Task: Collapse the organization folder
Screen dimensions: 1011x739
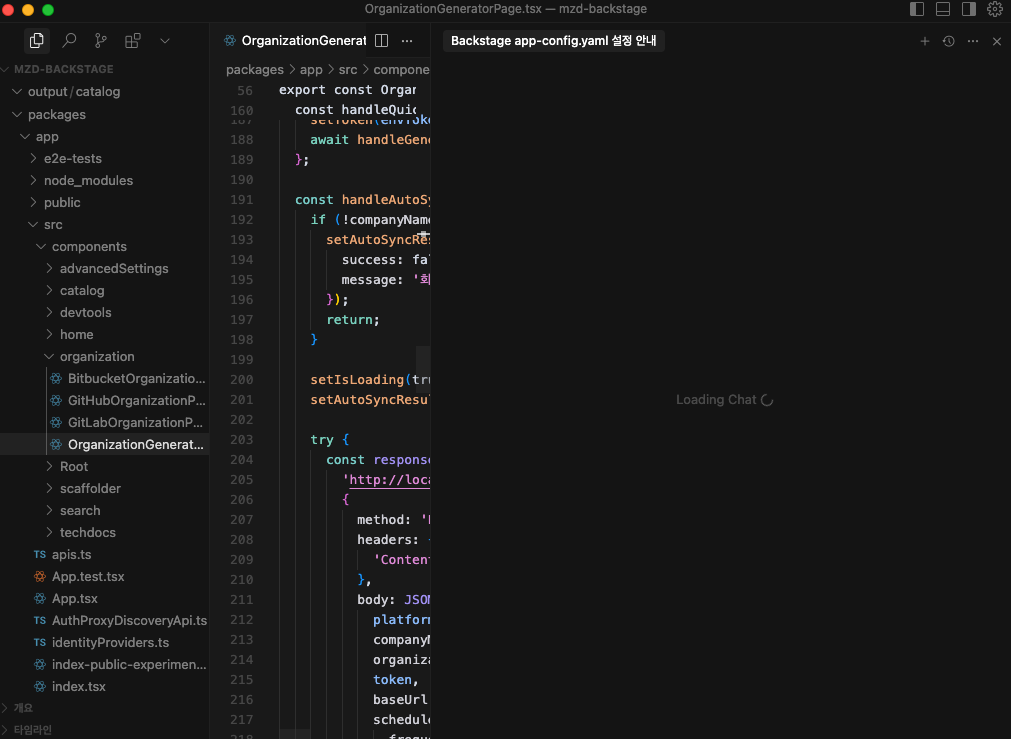Action: pyautogui.click(x=96, y=356)
